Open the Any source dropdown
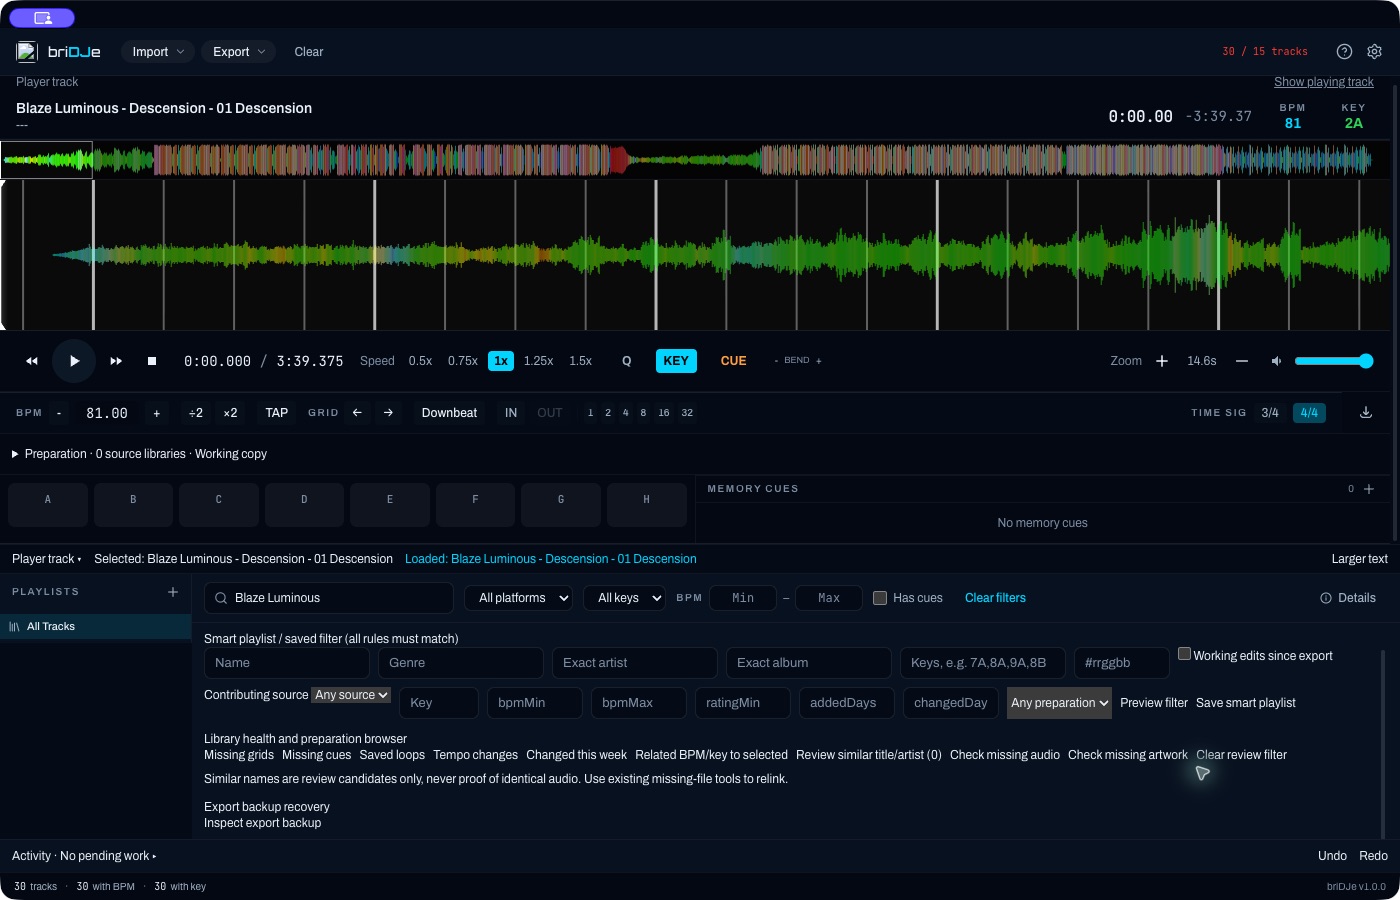The width and height of the screenshot is (1400, 900). coord(351,695)
